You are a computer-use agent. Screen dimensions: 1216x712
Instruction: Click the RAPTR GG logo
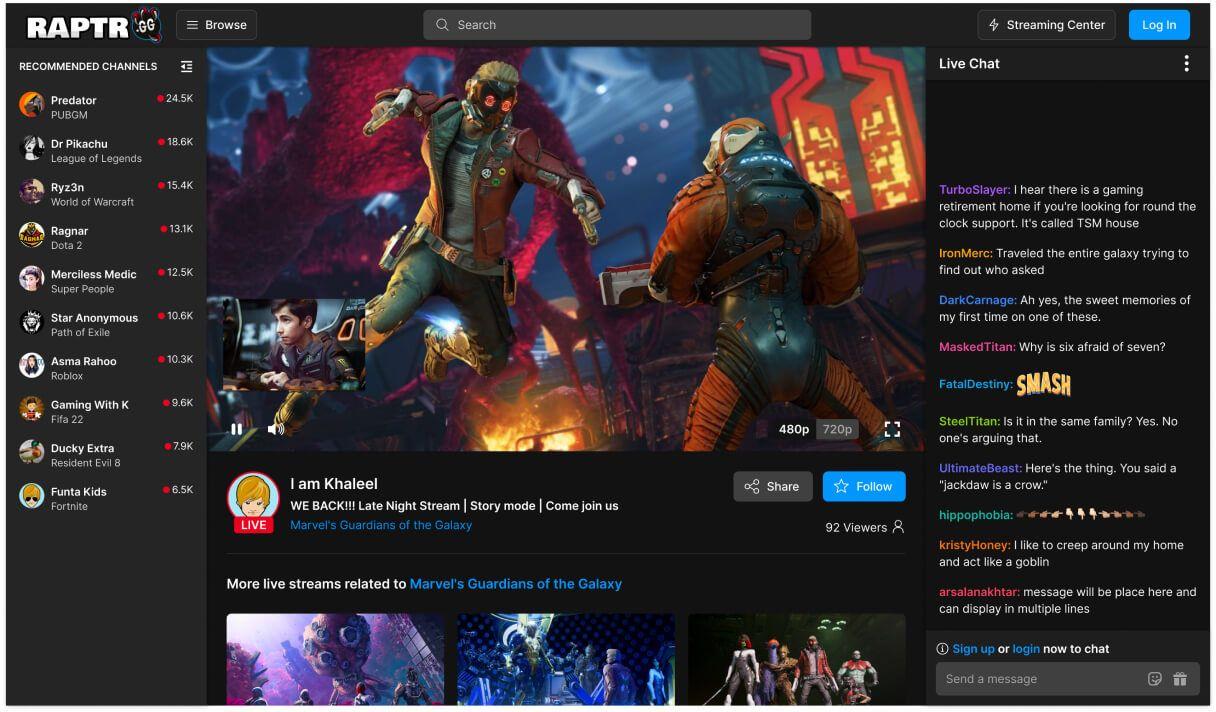[x=92, y=25]
